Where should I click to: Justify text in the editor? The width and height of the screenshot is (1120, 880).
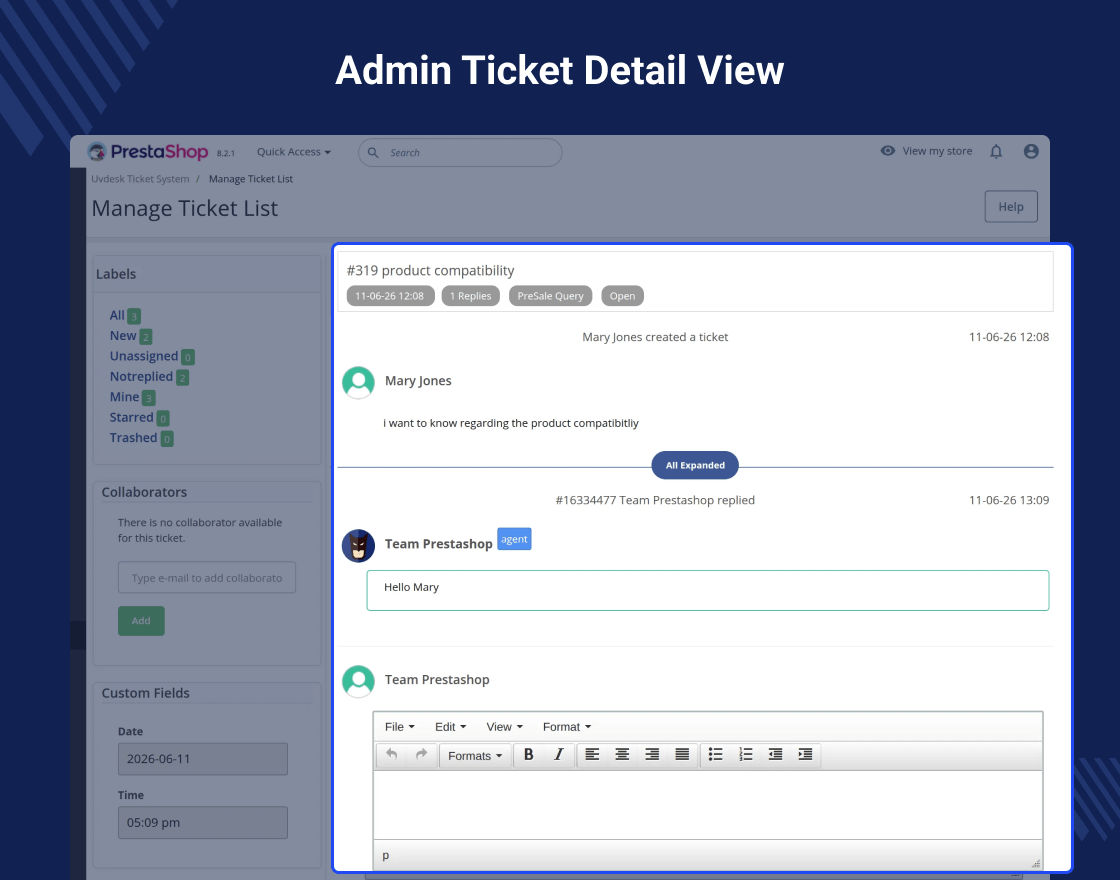682,754
